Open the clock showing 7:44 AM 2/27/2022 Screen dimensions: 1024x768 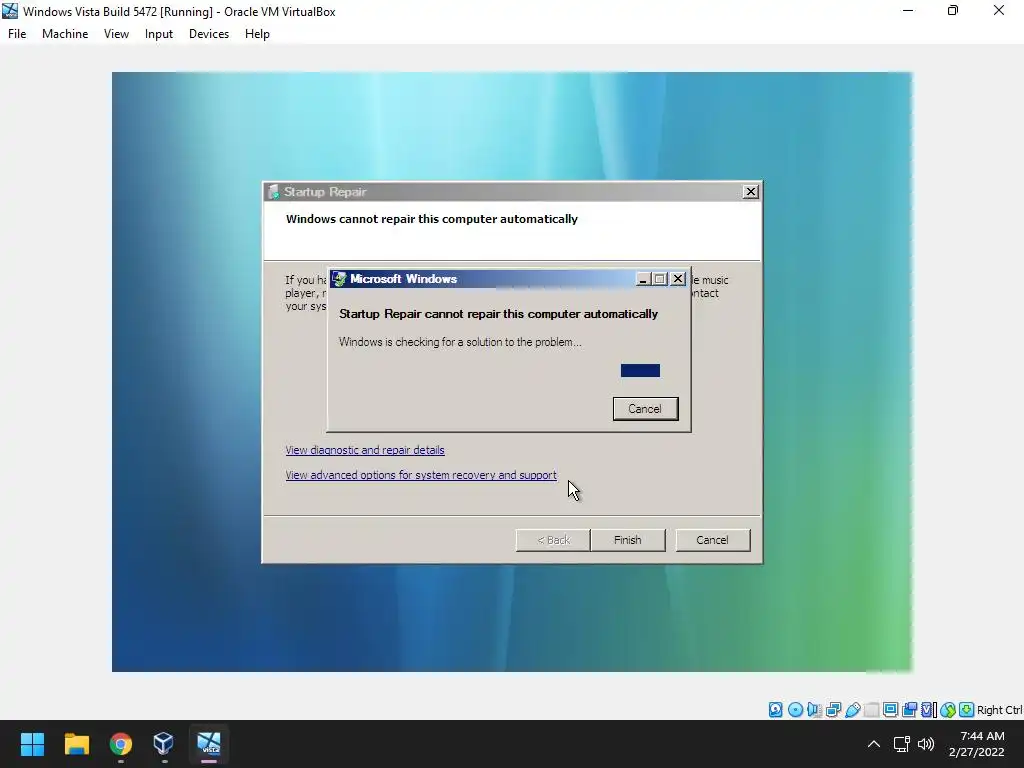pos(977,744)
